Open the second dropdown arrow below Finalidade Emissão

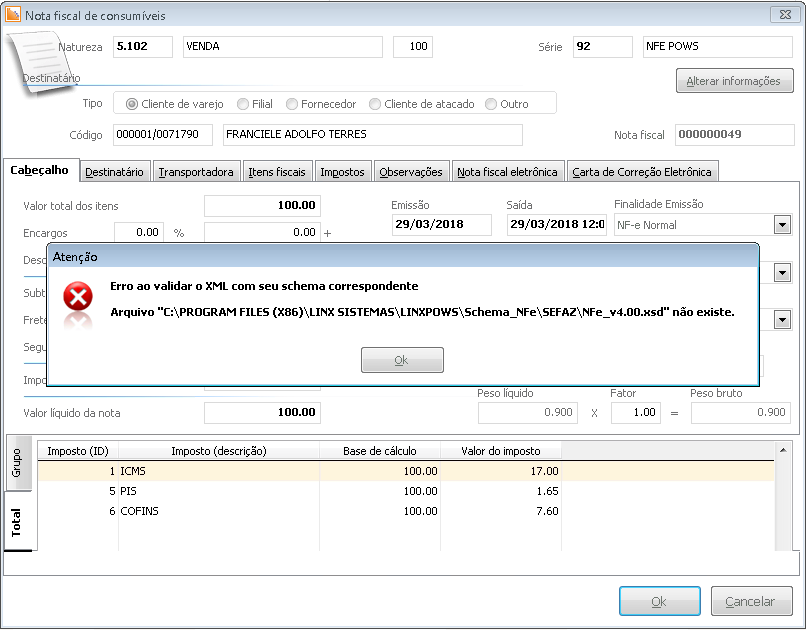click(782, 273)
